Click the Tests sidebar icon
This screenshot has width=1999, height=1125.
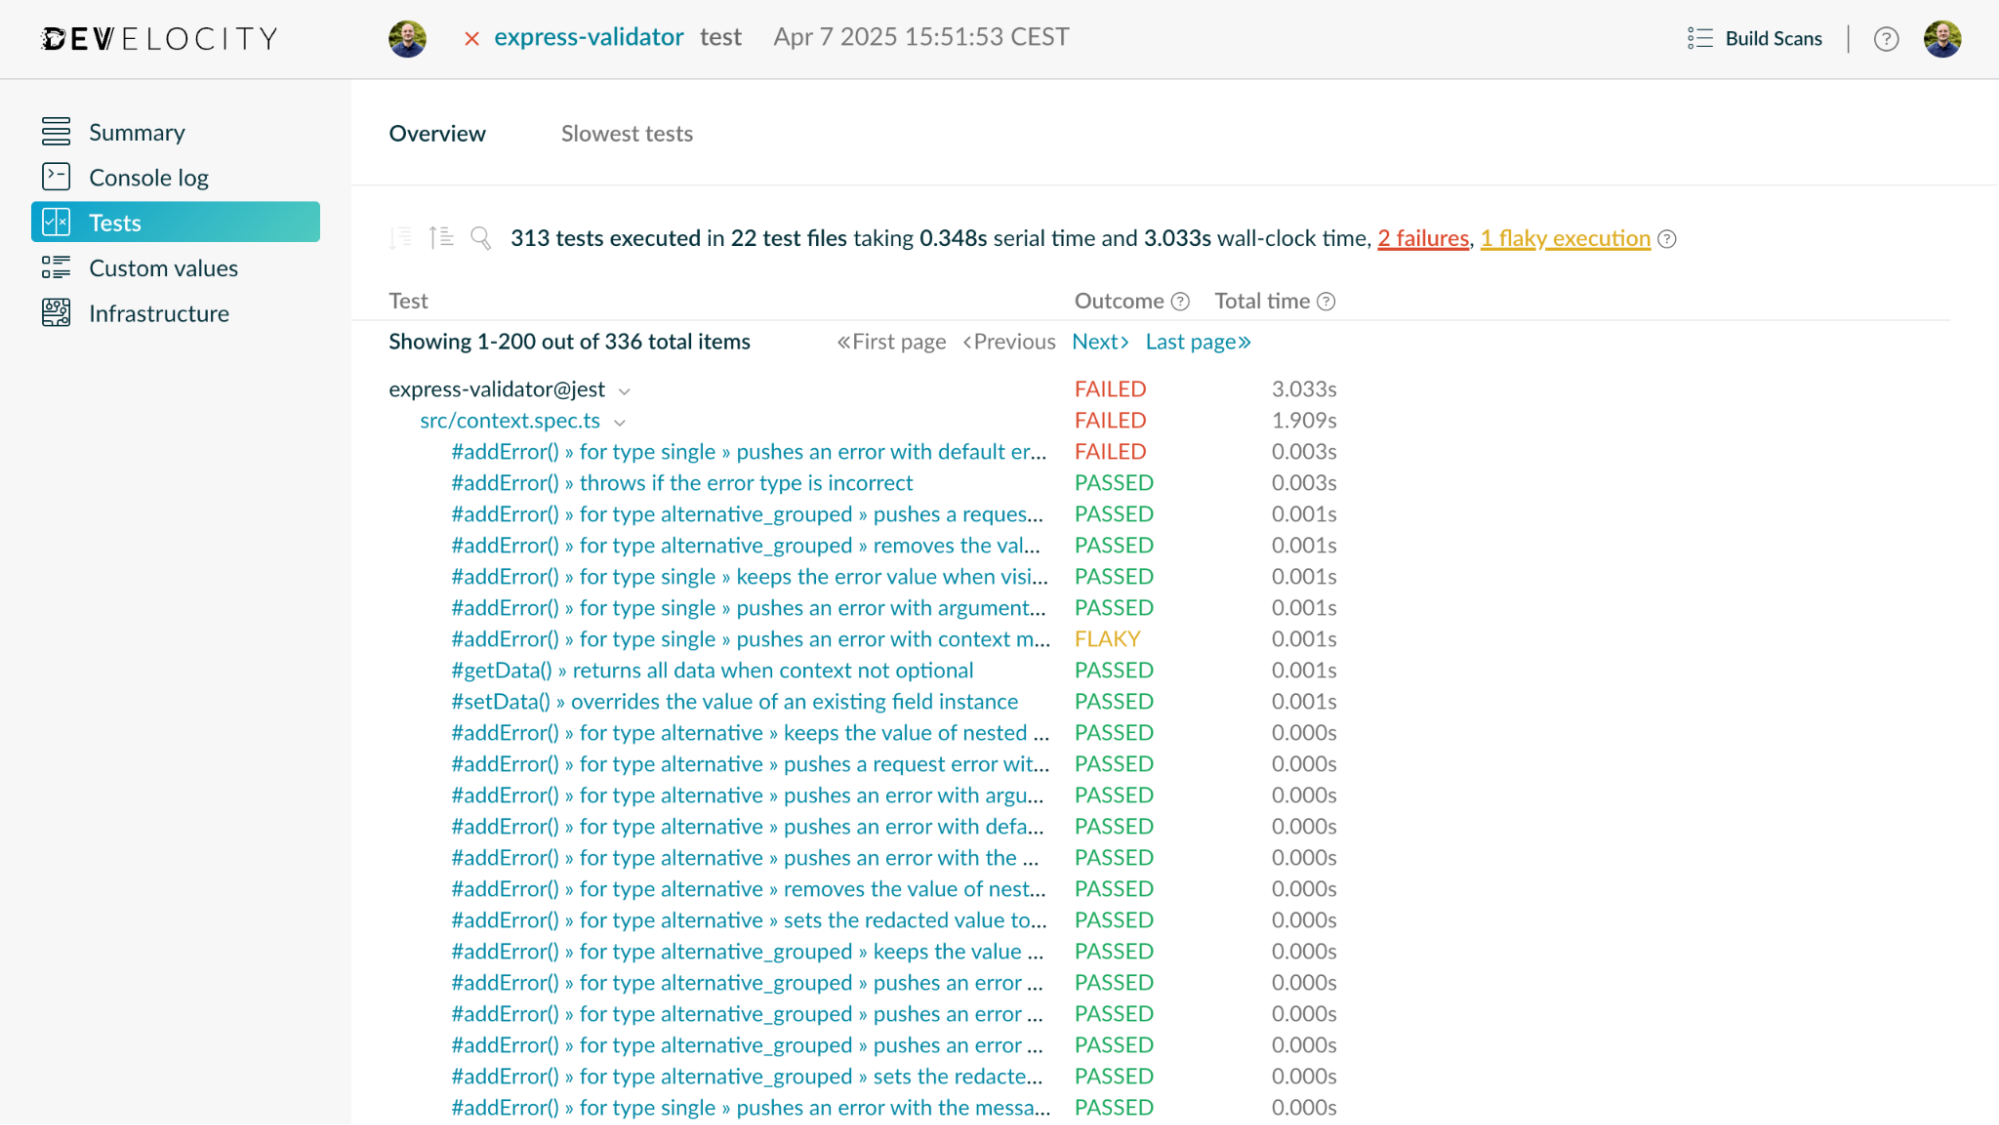tap(56, 222)
